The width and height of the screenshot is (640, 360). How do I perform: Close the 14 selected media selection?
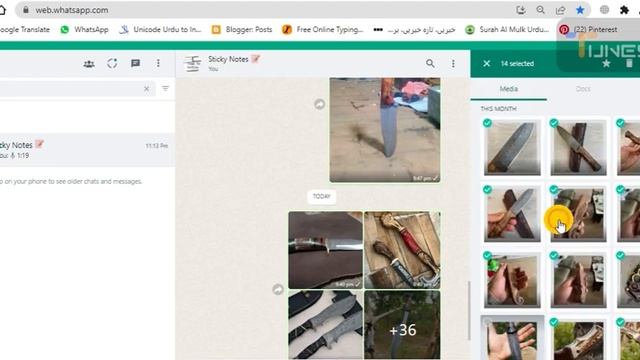click(487, 63)
